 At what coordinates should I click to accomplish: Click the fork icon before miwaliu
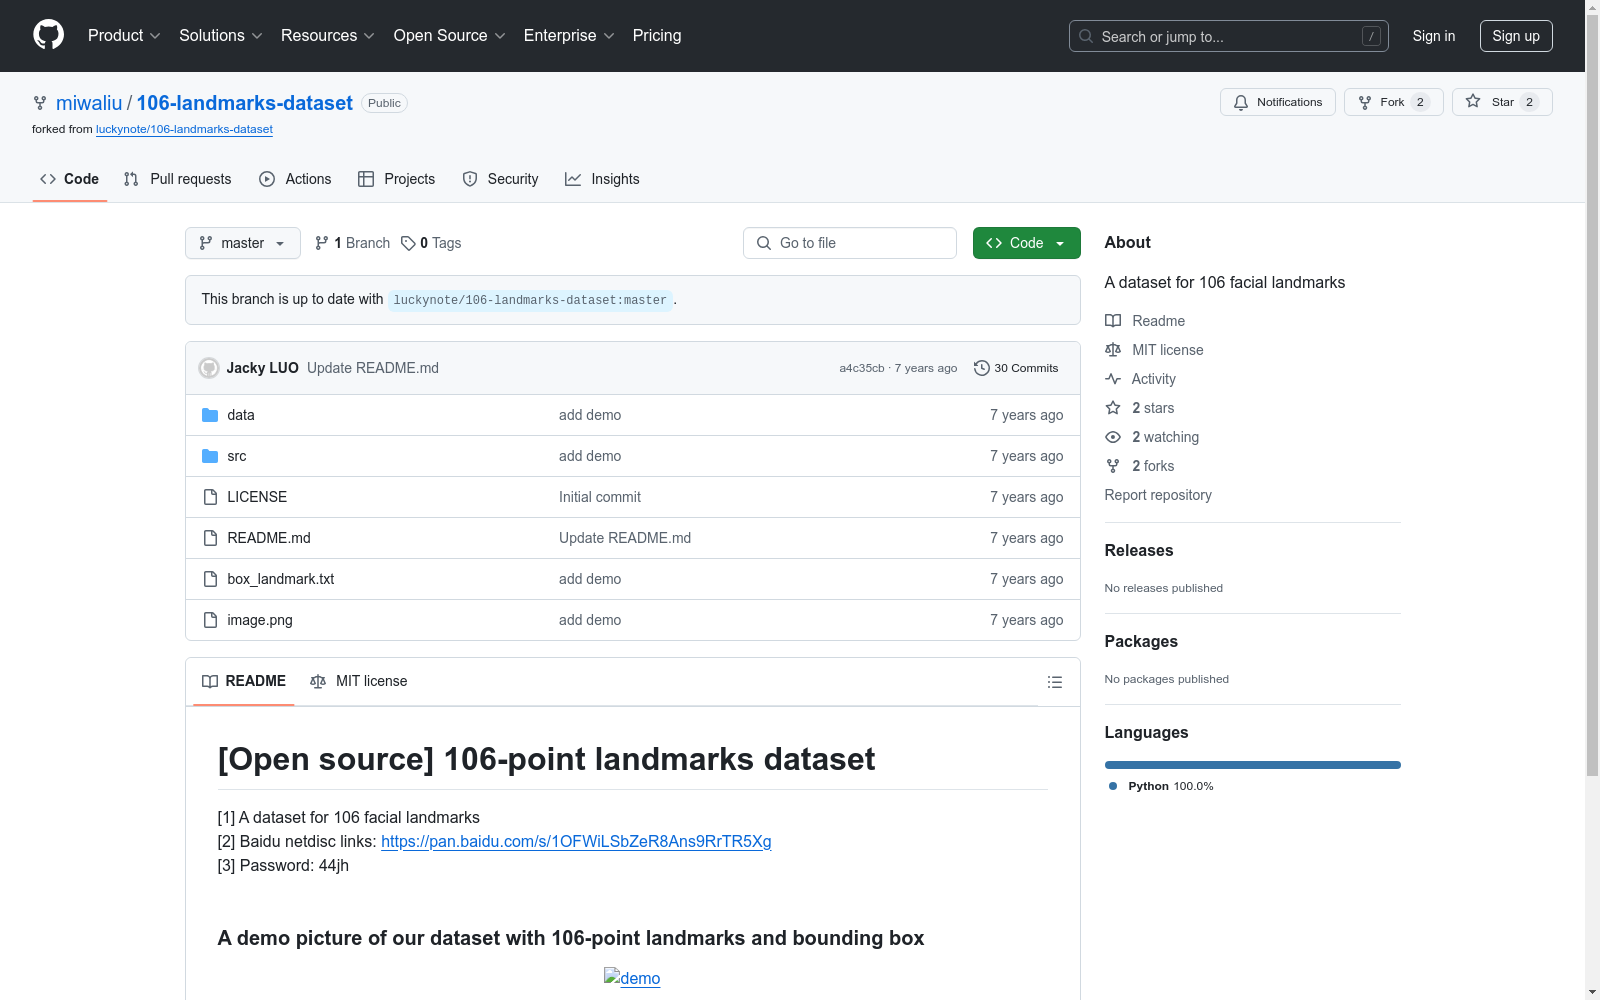40,103
